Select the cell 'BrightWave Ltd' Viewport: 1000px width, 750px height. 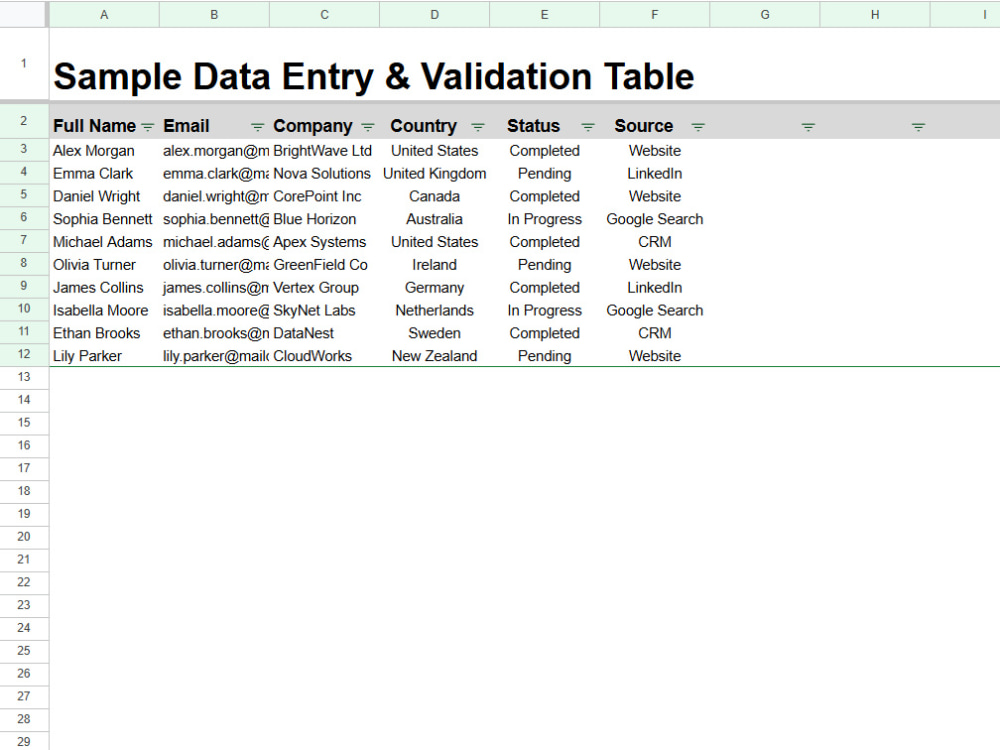[325, 151]
